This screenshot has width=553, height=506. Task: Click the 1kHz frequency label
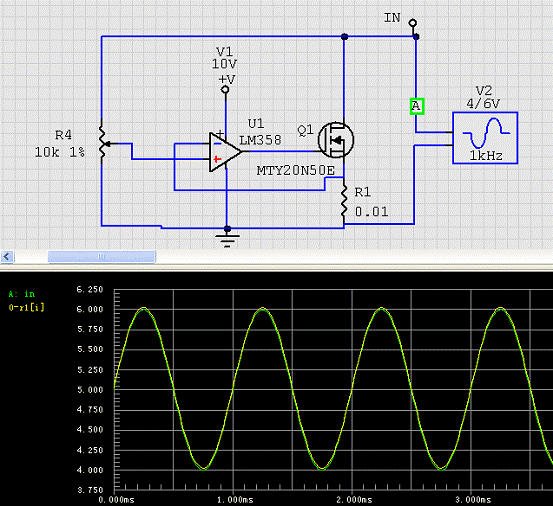pos(486,156)
